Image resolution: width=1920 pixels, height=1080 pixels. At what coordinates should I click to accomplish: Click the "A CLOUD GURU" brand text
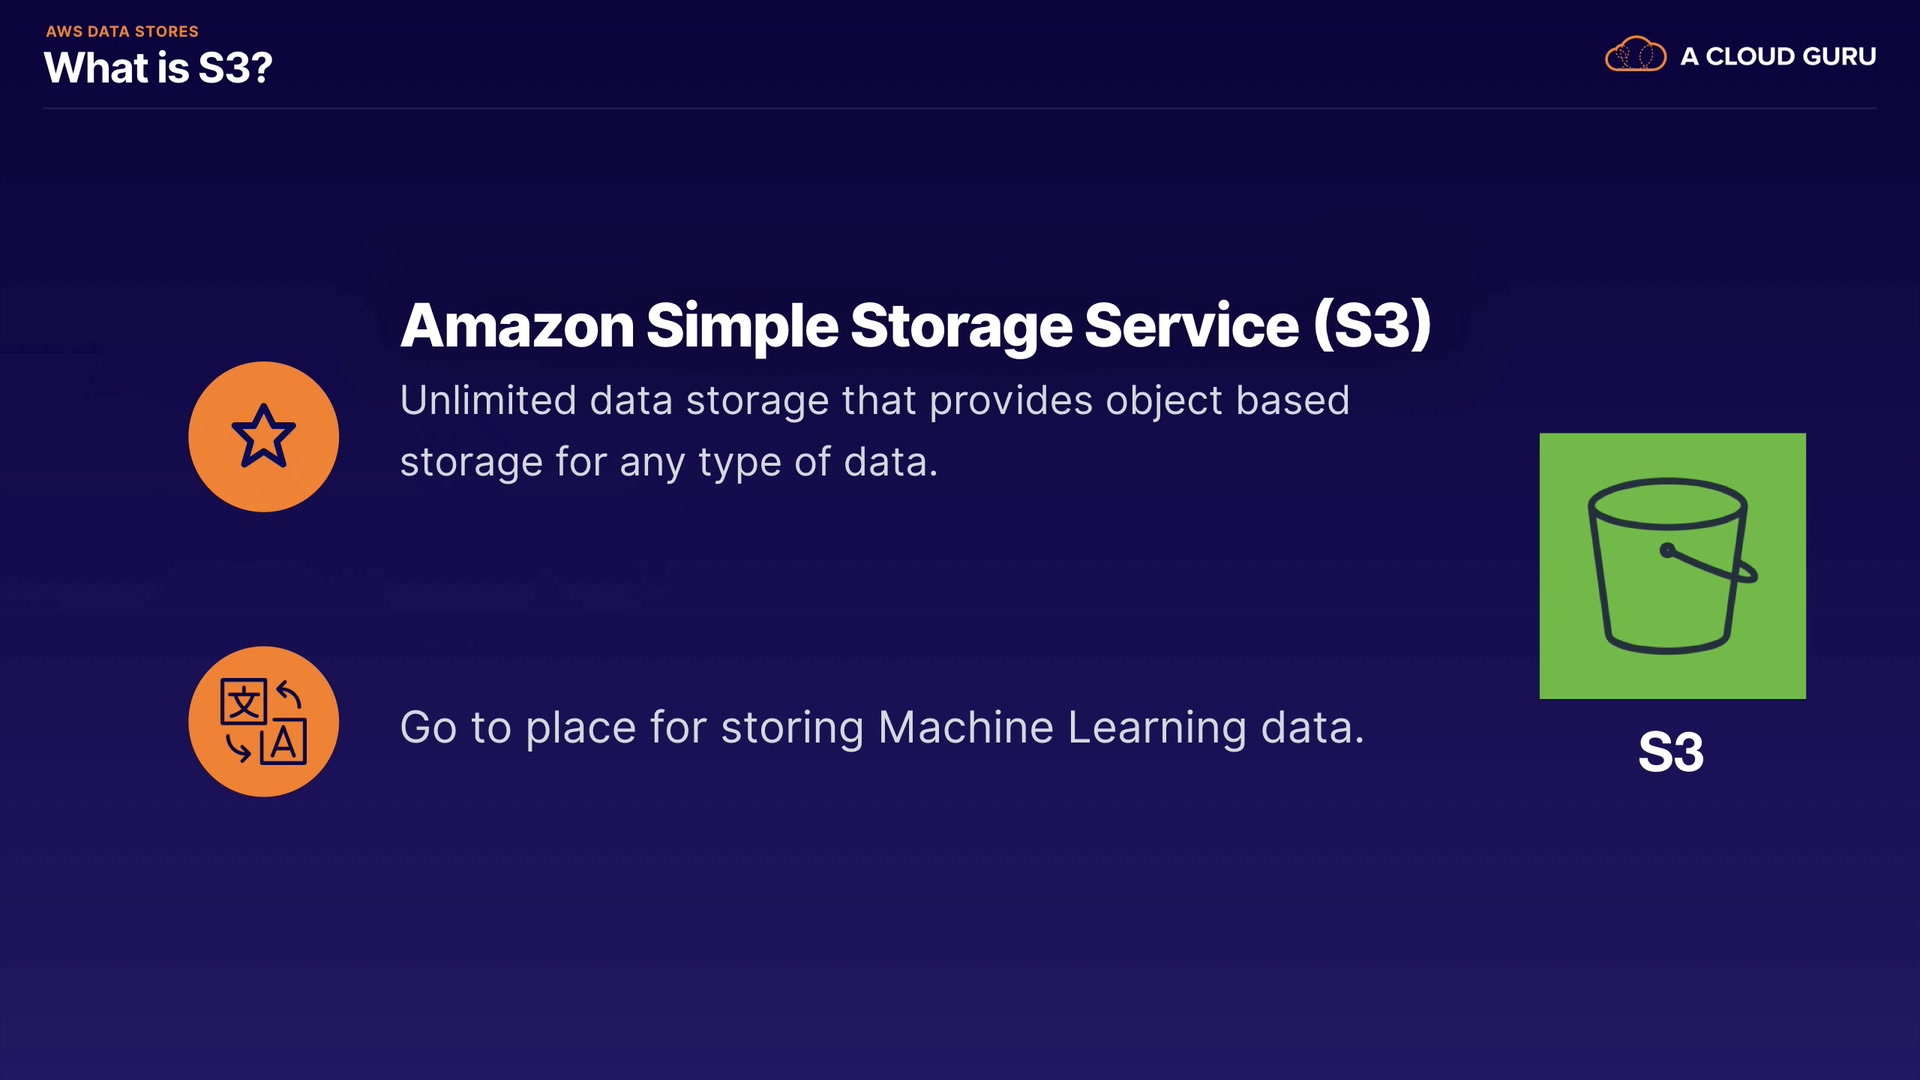tap(1778, 57)
